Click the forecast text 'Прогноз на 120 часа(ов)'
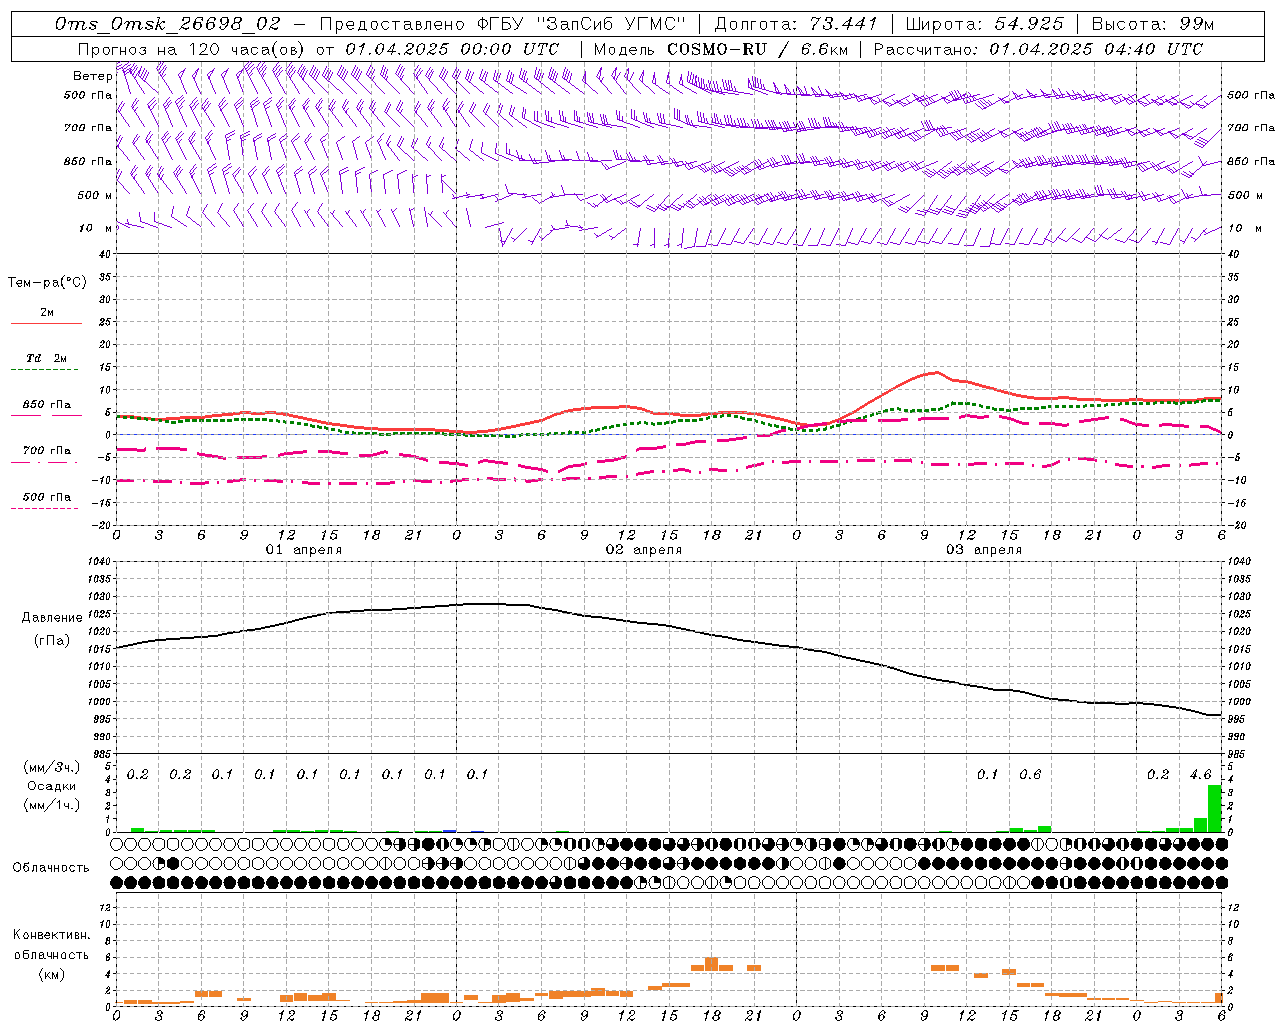Screen dimensions: 1280x1024 [x=192, y=49]
